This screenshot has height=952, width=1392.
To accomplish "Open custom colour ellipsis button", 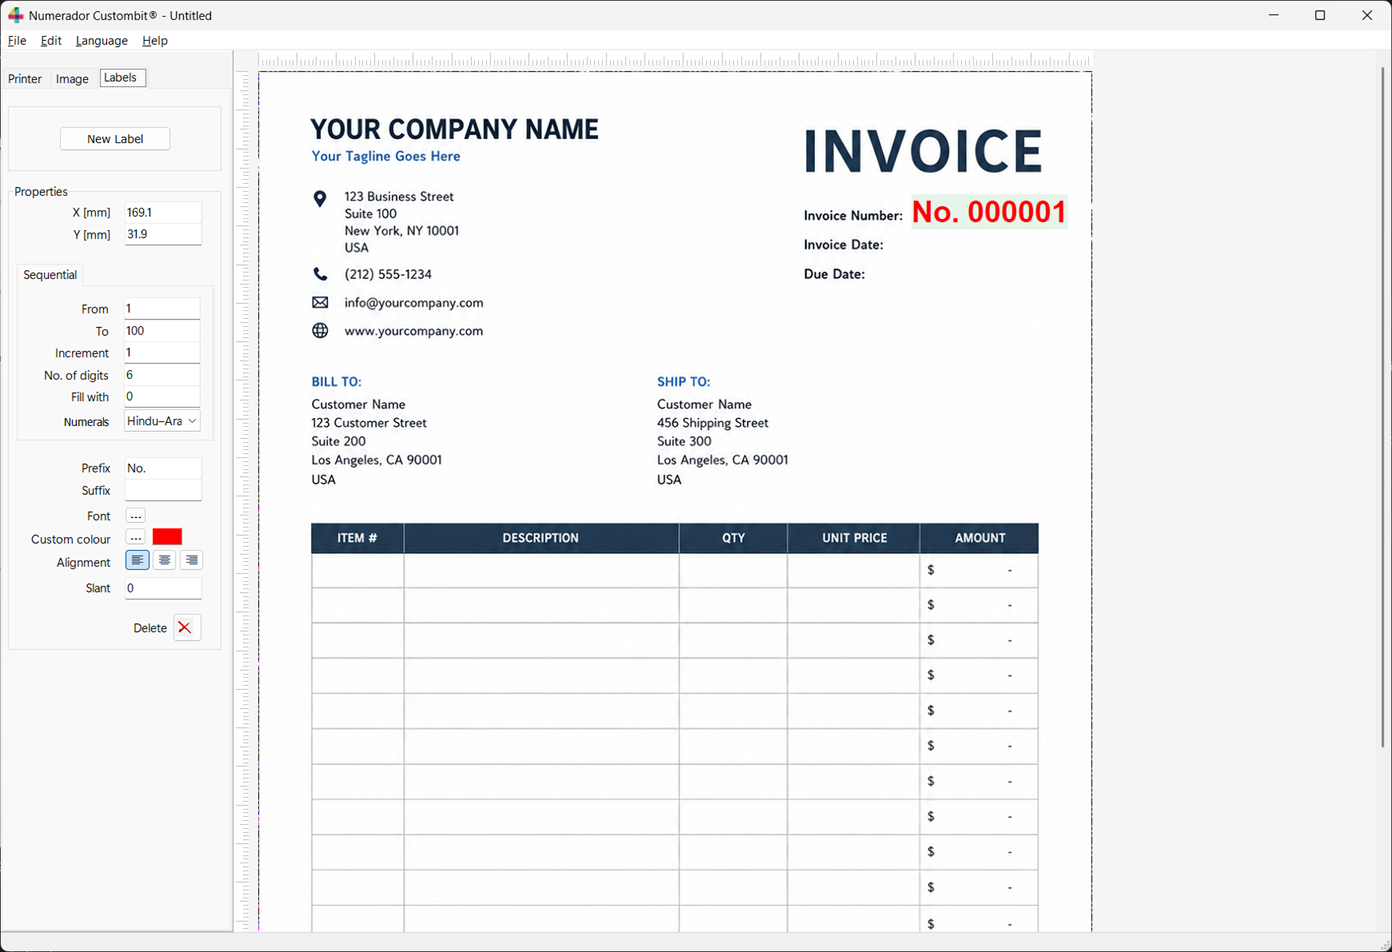I will point(136,538).
